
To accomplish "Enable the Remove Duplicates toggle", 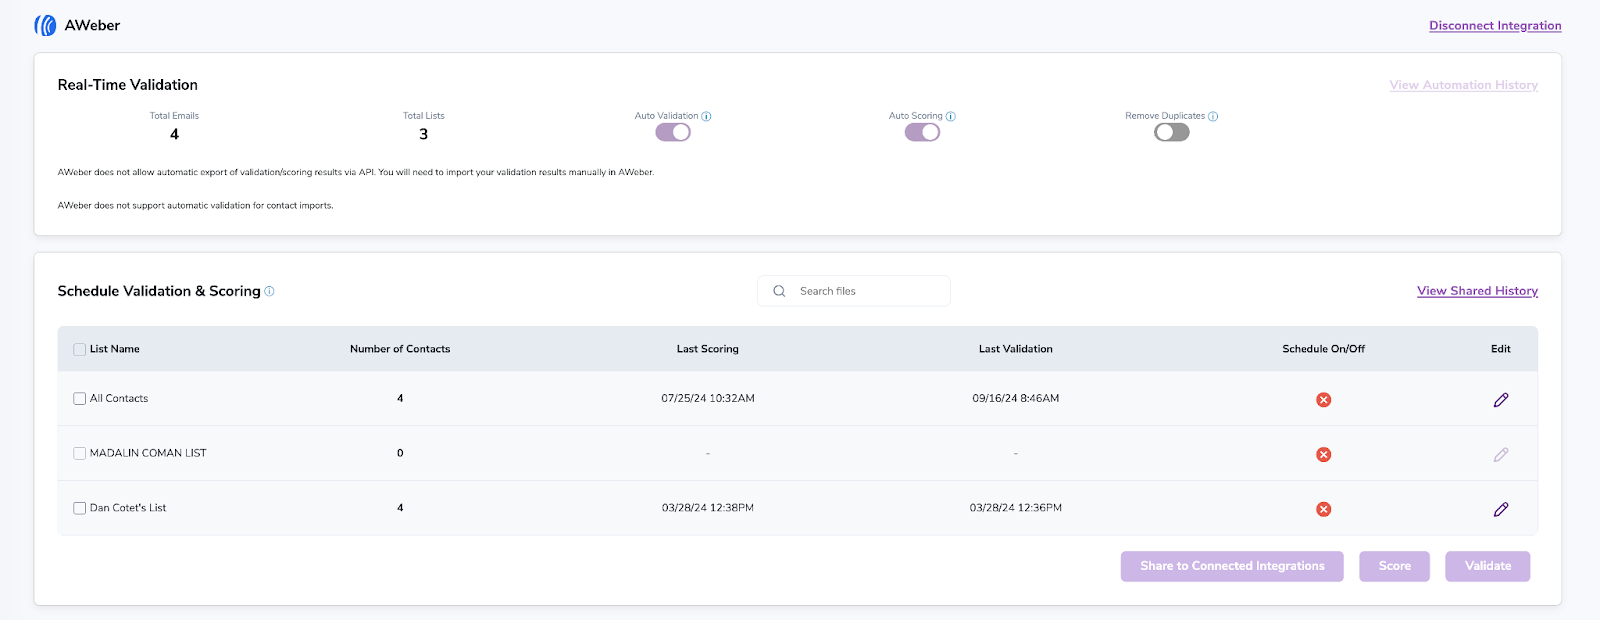I will click(x=1172, y=132).
